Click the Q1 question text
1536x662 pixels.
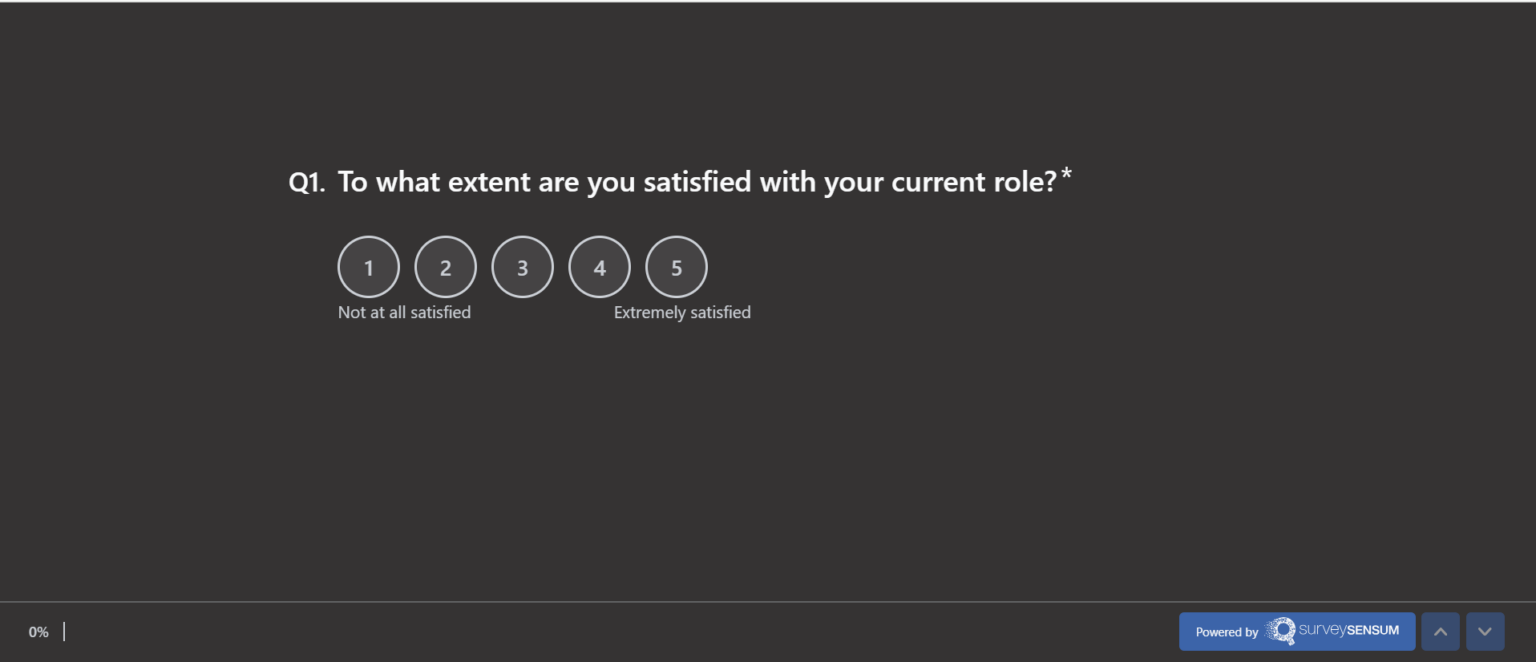tap(700, 181)
